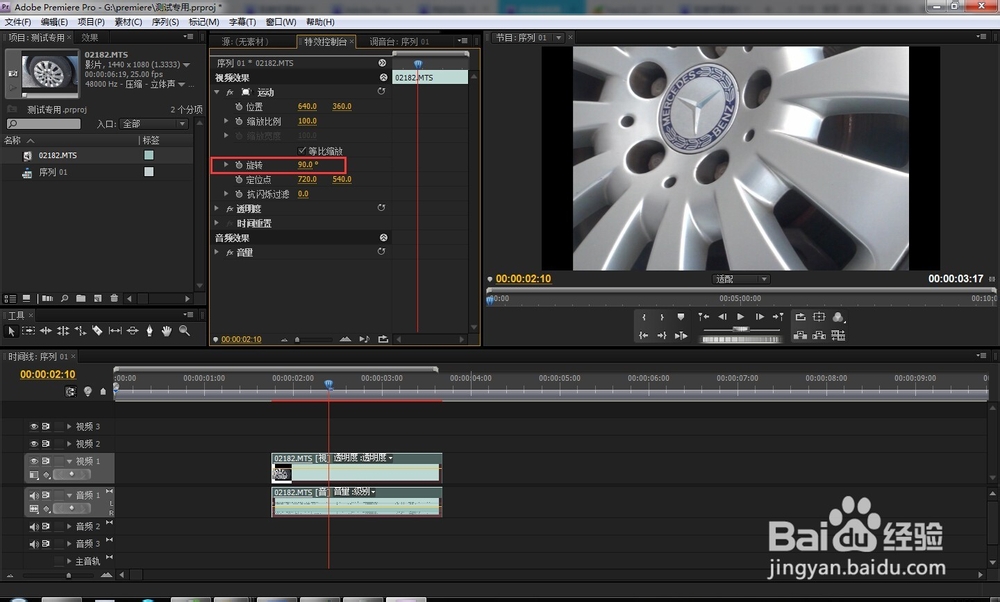
Task: Select the Rate Stretch tool
Action: tap(80, 331)
